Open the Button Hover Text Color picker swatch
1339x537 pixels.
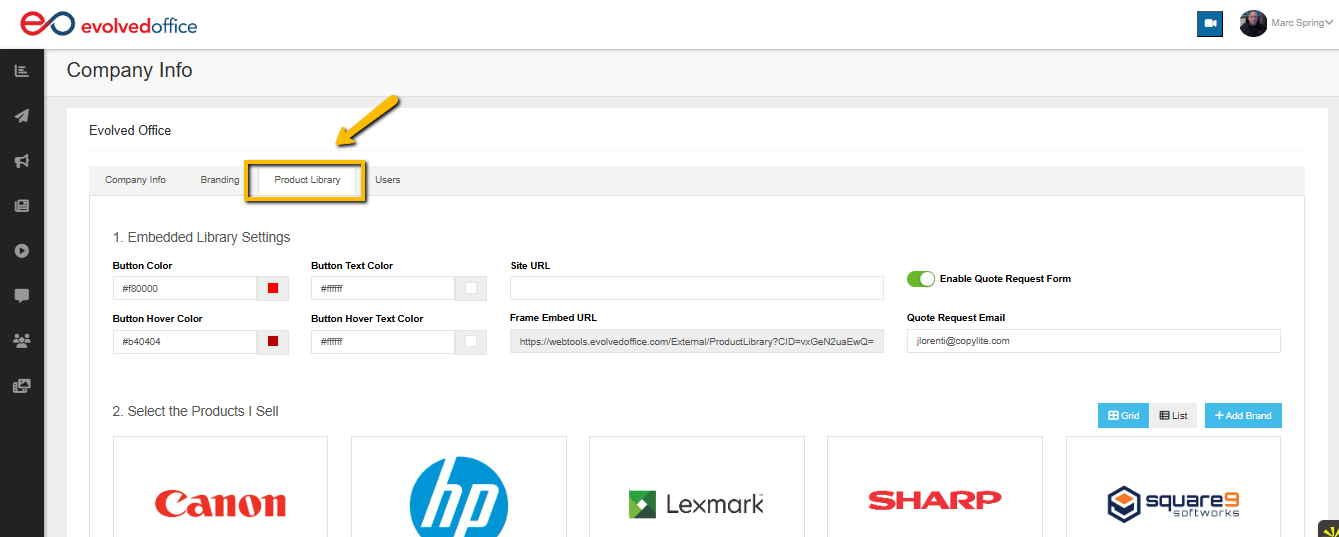coord(471,342)
